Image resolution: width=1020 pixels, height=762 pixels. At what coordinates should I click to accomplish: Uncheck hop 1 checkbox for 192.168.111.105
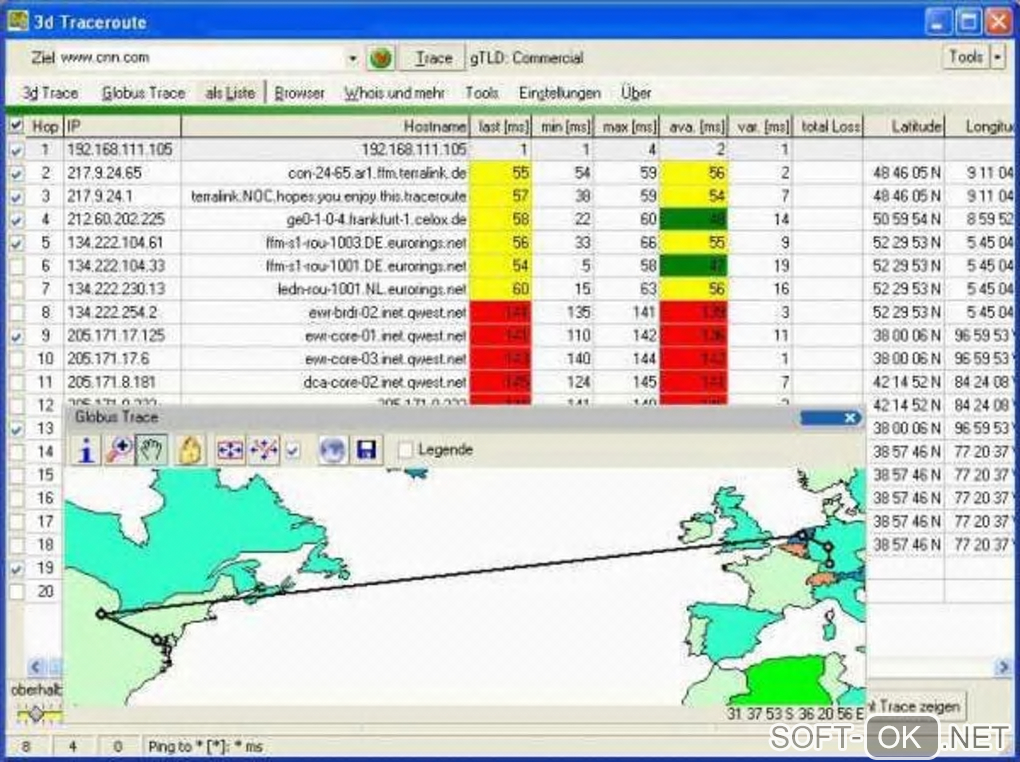point(17,150)
